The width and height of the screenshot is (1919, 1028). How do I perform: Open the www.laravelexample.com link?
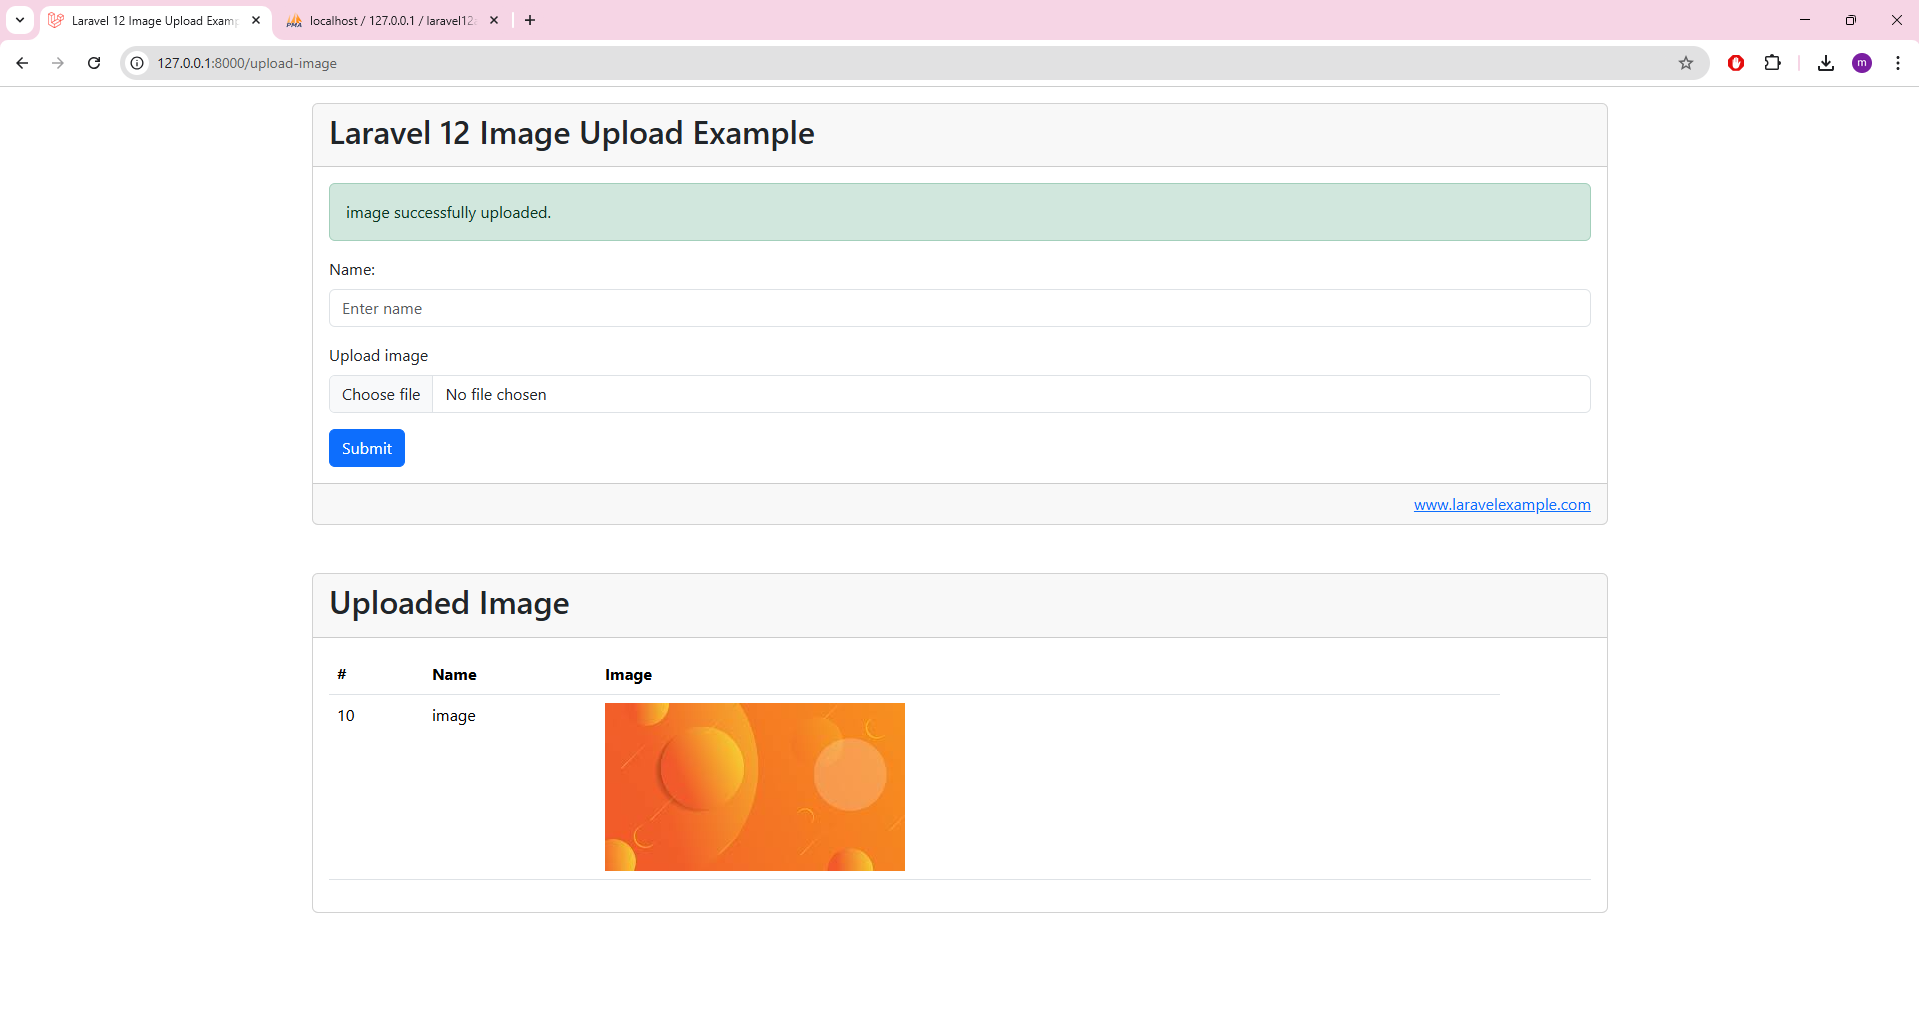[x=1502, y=504]
